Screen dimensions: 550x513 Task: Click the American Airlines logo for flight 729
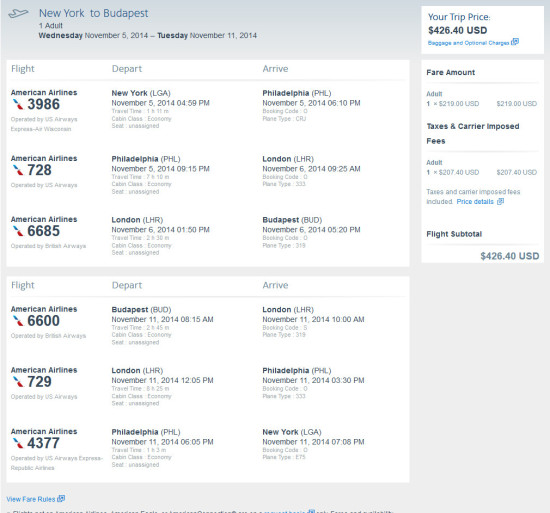click(18, 382)
